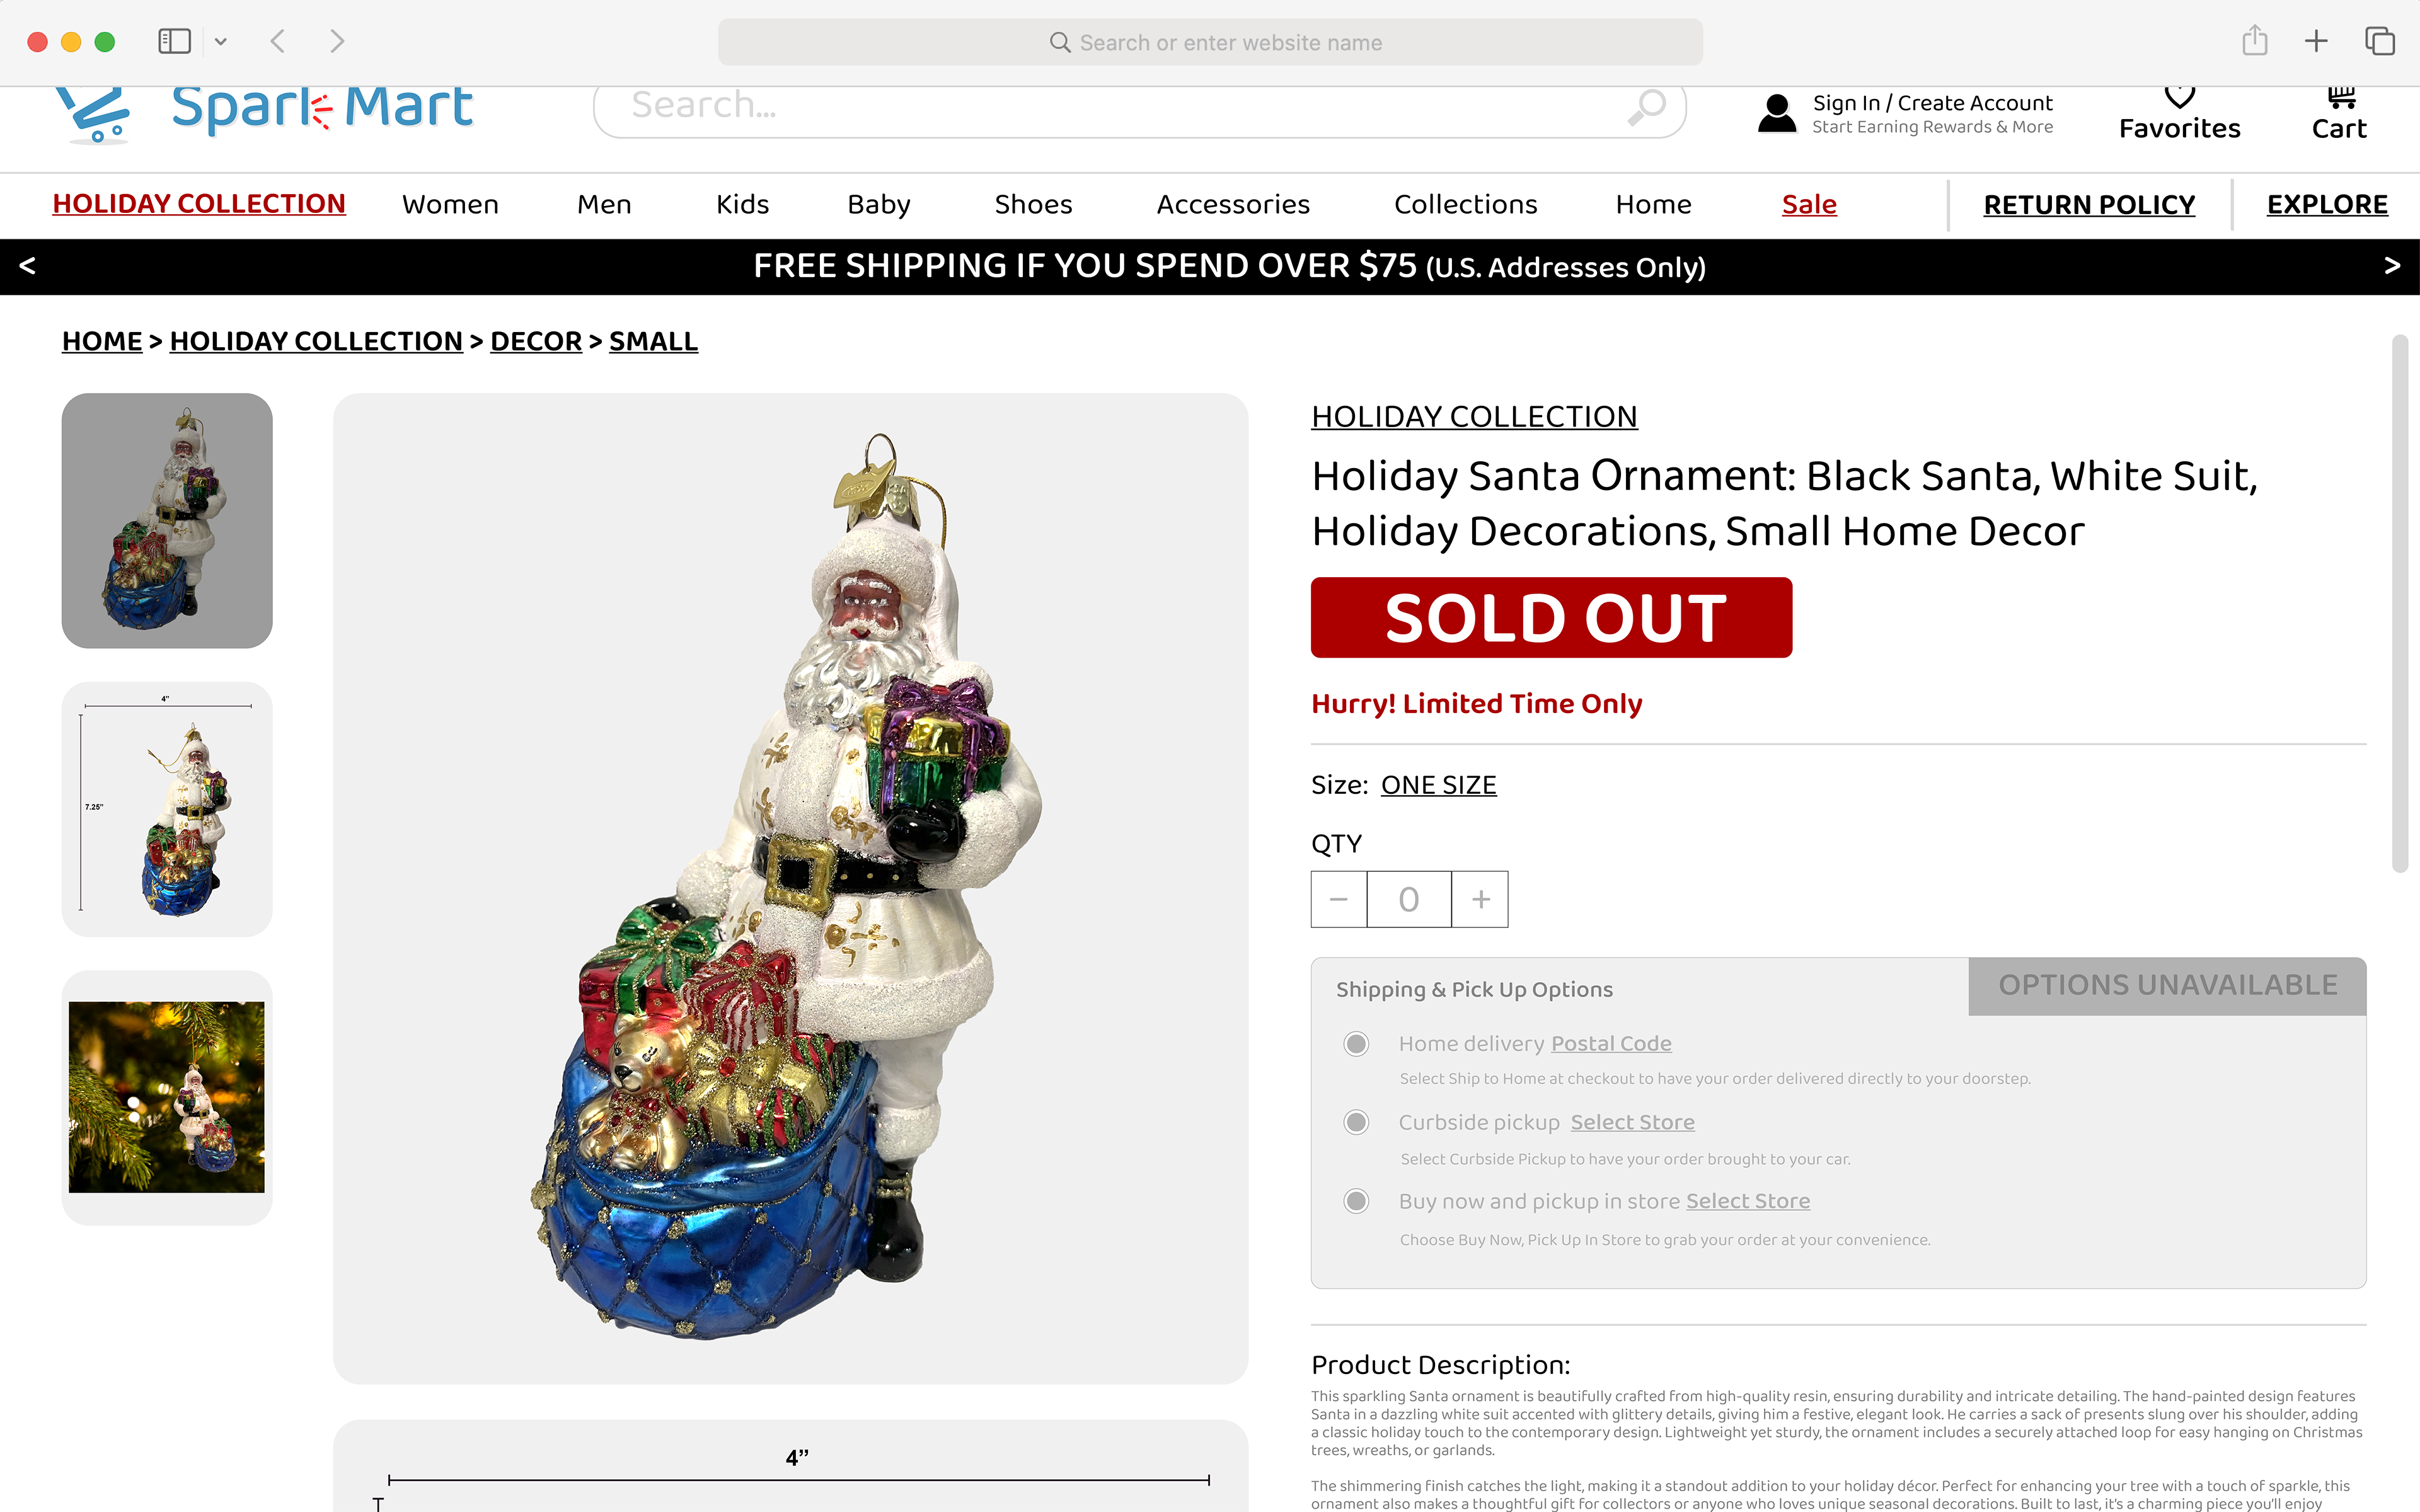Expand sidebar options dropdown chevron
Image resolution: width=2420 pixels, height=1512 pixels.
[221, 41]
